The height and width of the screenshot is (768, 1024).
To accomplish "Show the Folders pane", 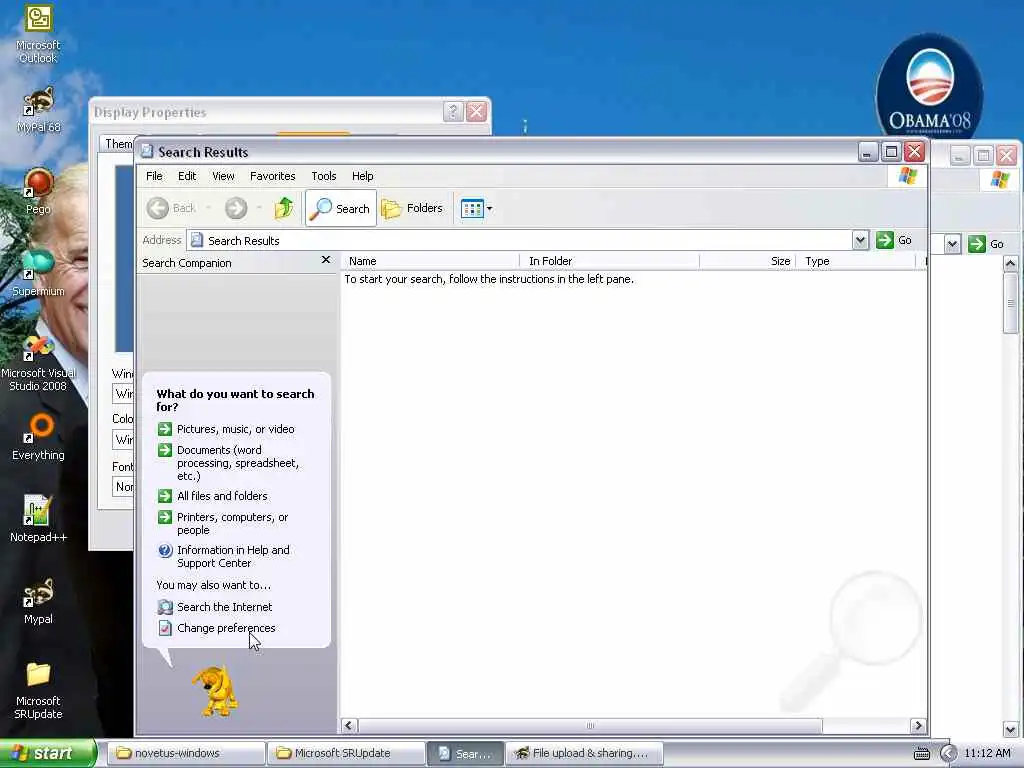I will (x=413, y=208).
